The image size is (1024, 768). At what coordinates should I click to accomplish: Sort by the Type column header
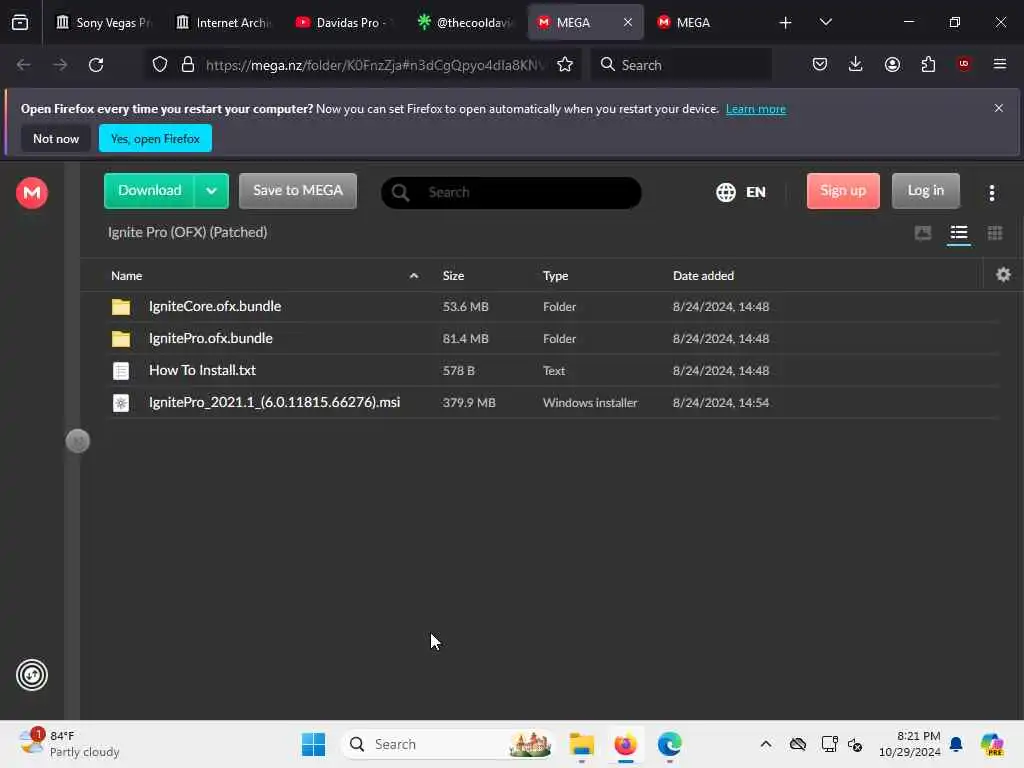[x=555, y=276]
